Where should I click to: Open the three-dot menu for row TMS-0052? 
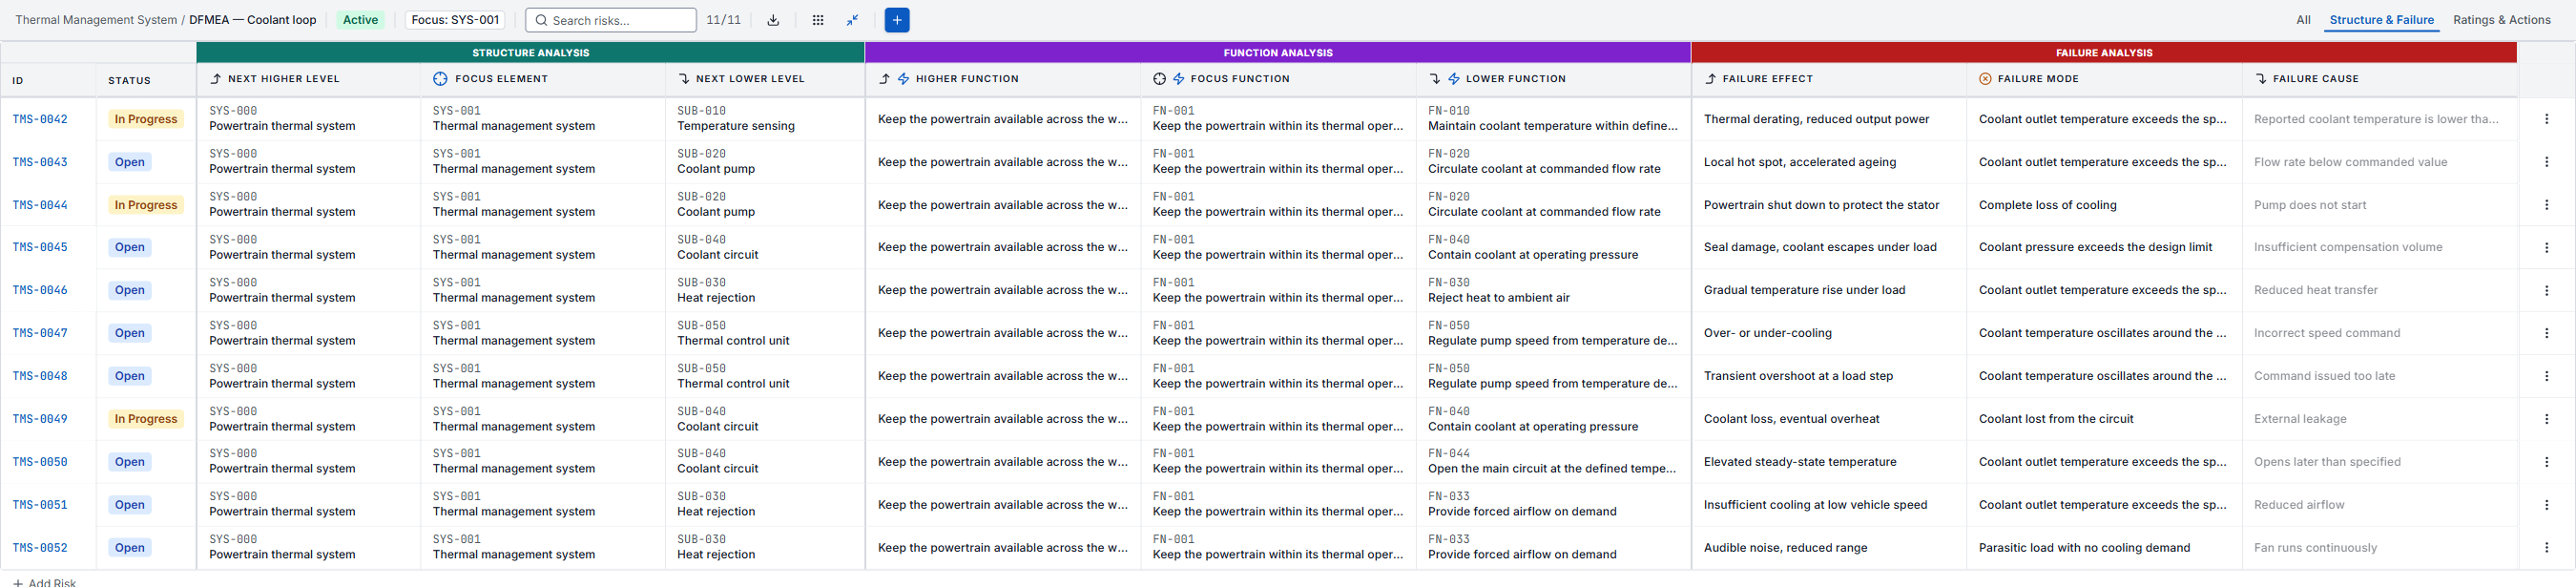tap(2546, 548)
